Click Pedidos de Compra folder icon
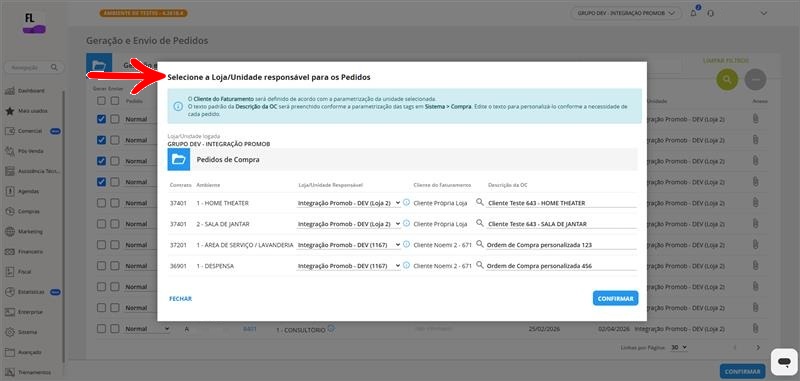800x381 pixels. 179,160
